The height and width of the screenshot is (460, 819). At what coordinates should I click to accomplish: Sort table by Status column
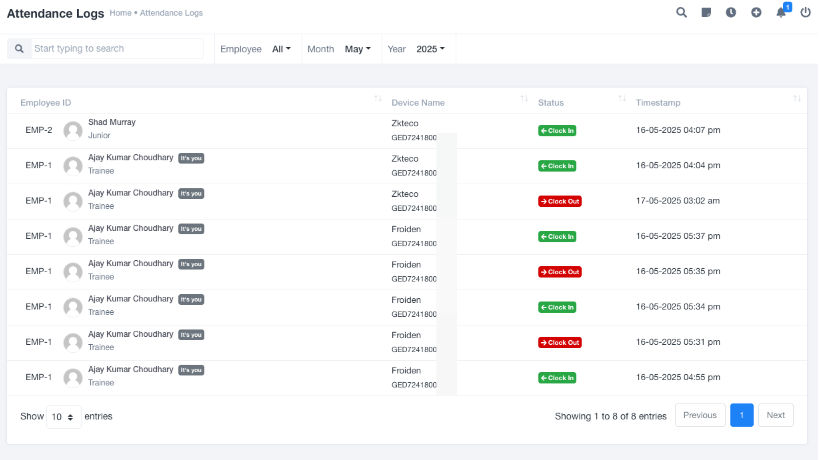(622, 99)
